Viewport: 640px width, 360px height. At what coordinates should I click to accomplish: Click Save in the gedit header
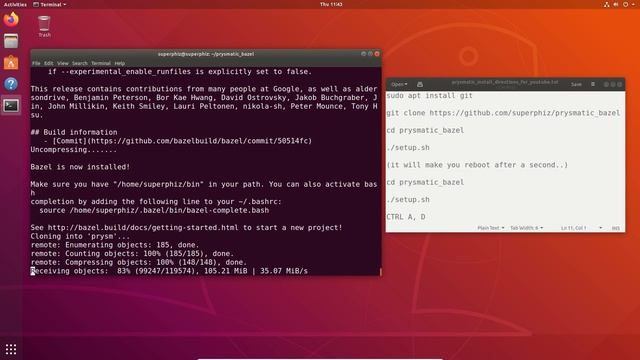(576, 84)
